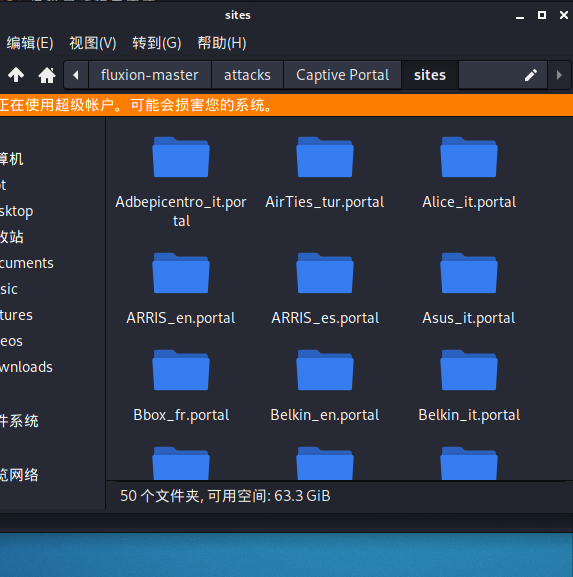Open the 帮助(H) menu
The width and height of the screenshot is (573, 577).
(222, 43)
